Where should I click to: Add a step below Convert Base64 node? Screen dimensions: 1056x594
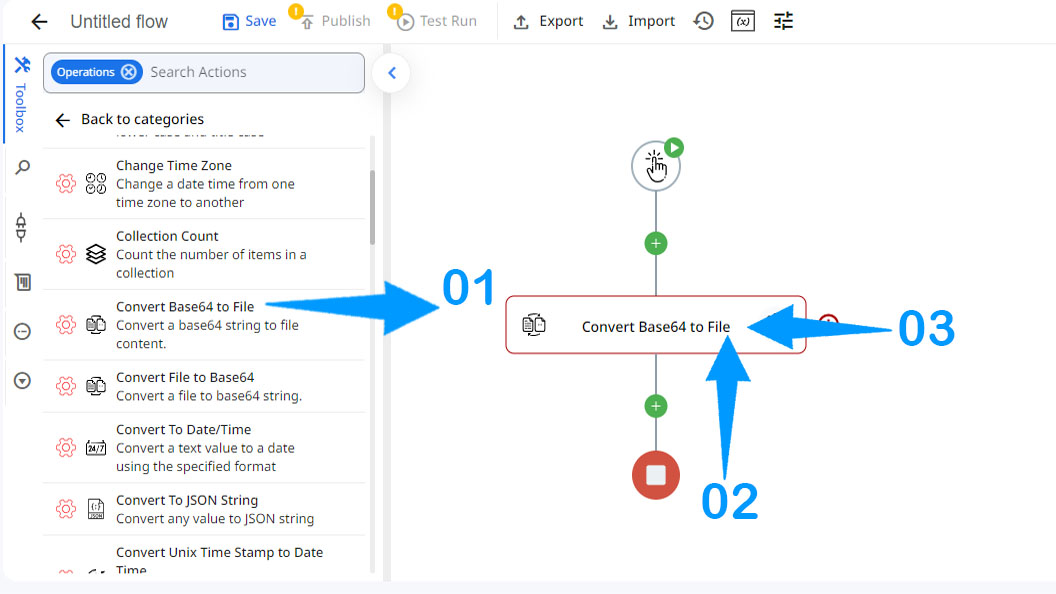(x=655, y=406)
